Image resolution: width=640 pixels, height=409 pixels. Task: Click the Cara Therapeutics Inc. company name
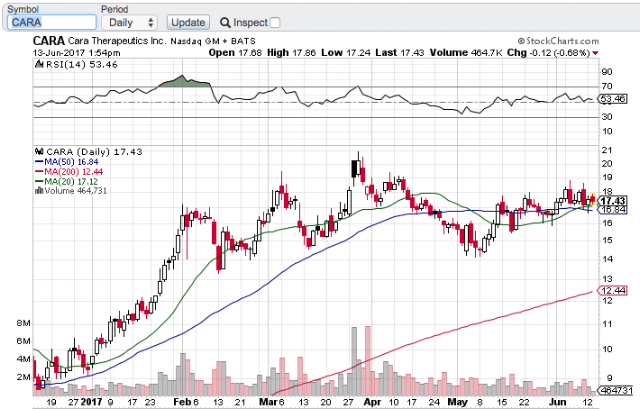(117, 41)
